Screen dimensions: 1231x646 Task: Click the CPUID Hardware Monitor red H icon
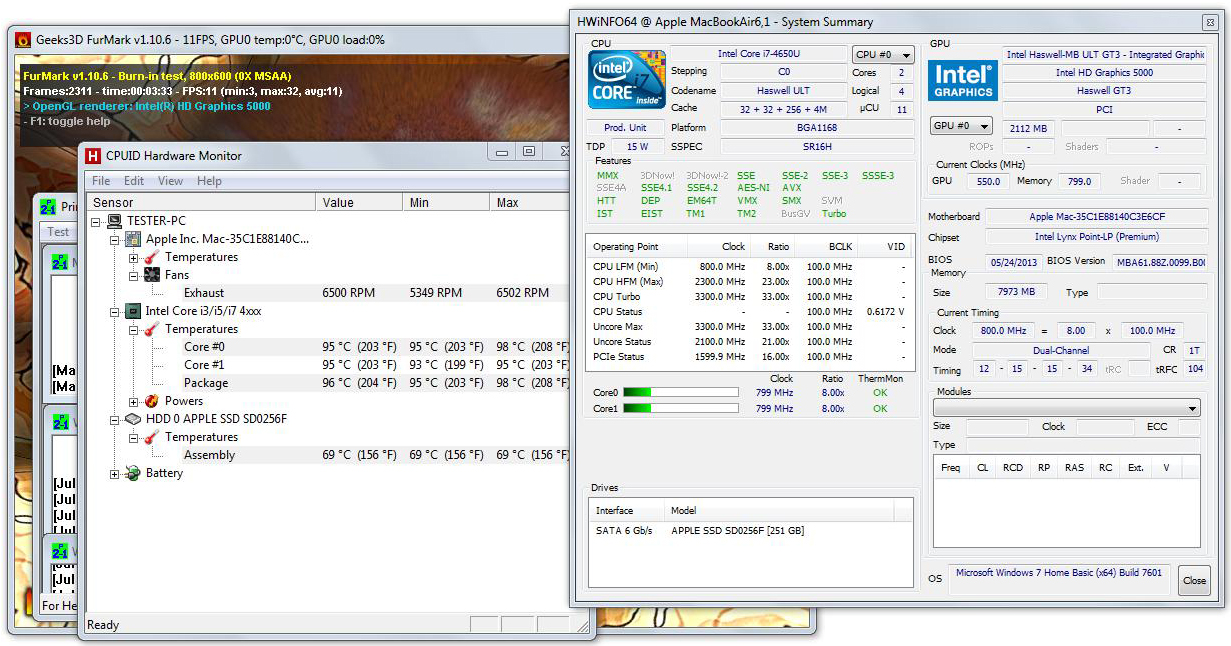pos(93,155)
